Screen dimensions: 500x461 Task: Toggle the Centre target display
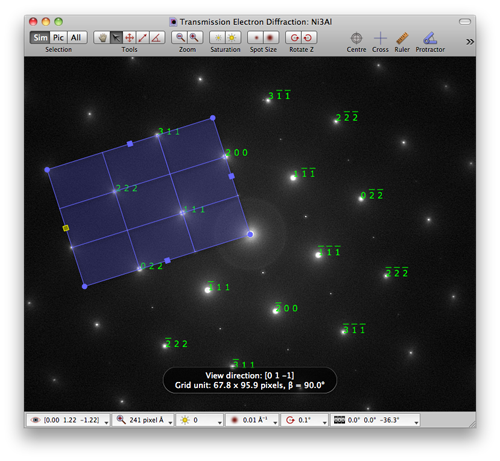(356, 42)
